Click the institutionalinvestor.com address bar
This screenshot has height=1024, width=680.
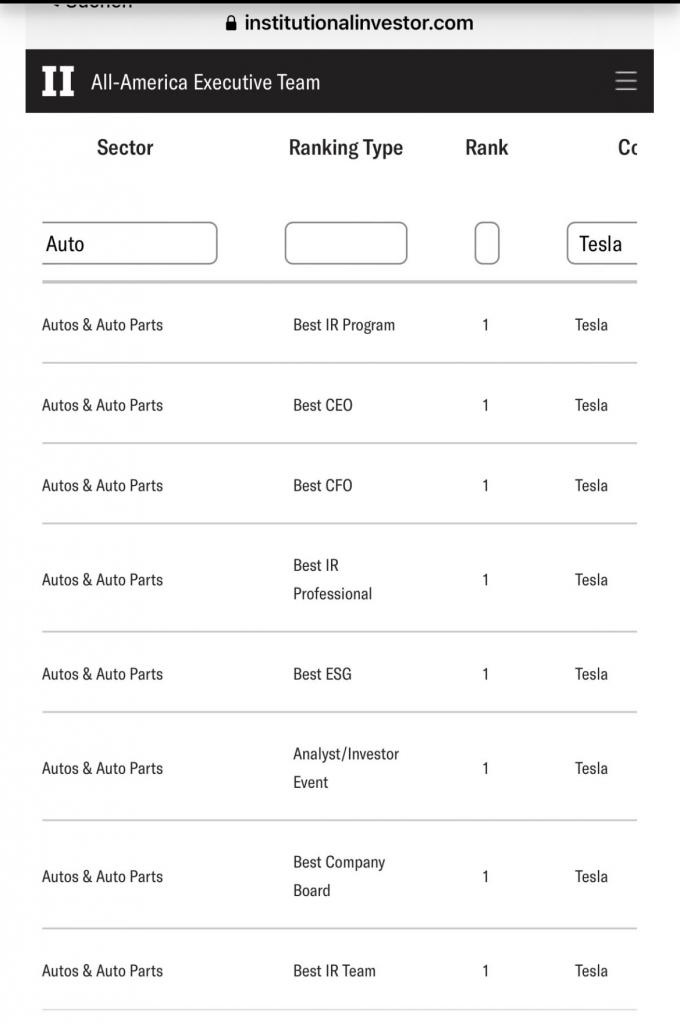[x=349, y=24]
